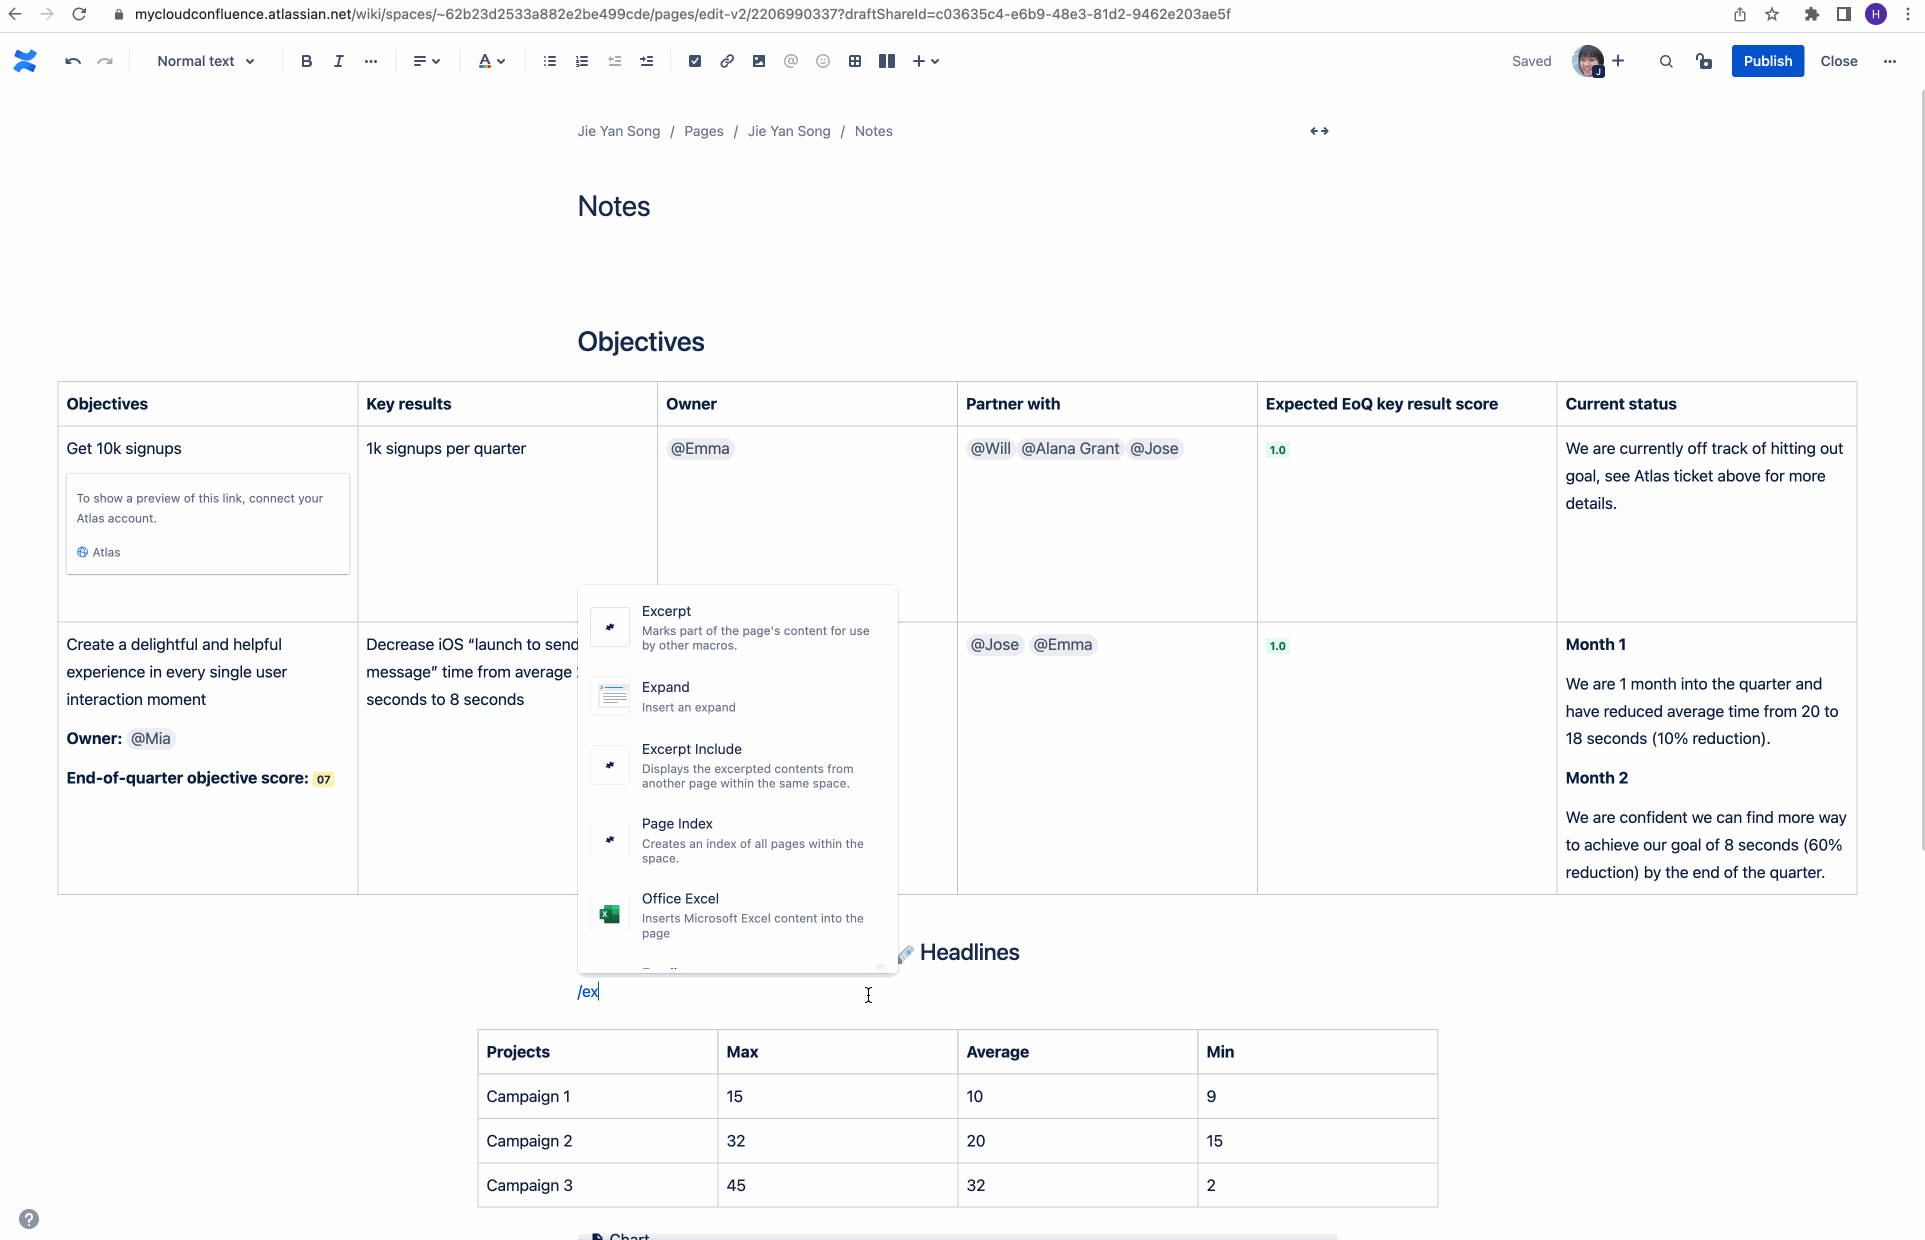Publish the page
The image size is (1925, 1240).
click(1767, 61)
